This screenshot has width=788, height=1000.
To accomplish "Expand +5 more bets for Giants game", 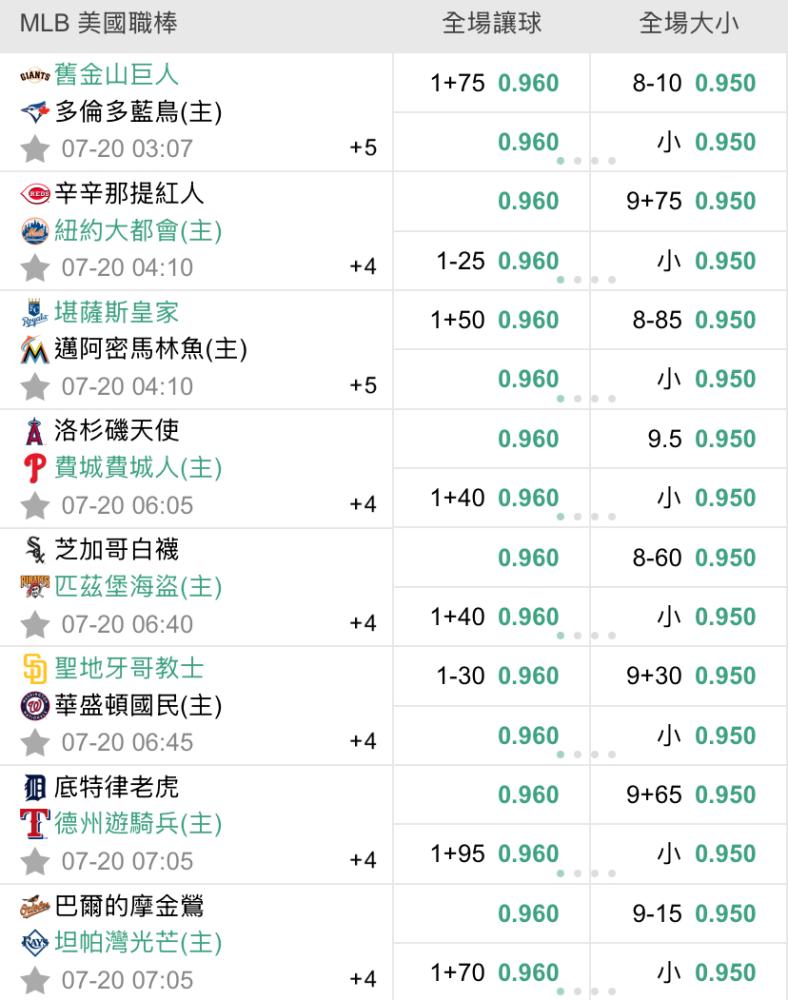I will 363,148.
